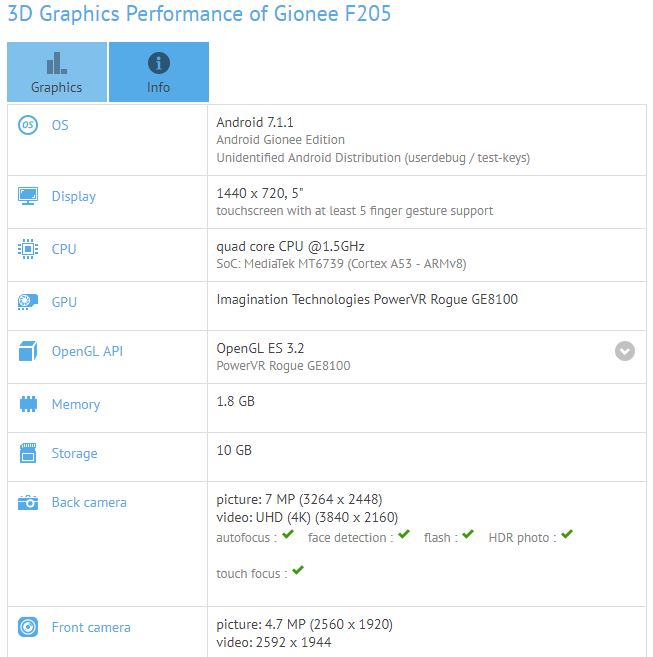The width and height of the screenshot is (653, 657).
Task: Click the Display monitor icon
Action: pyautogui.click(x=27, y=196)
